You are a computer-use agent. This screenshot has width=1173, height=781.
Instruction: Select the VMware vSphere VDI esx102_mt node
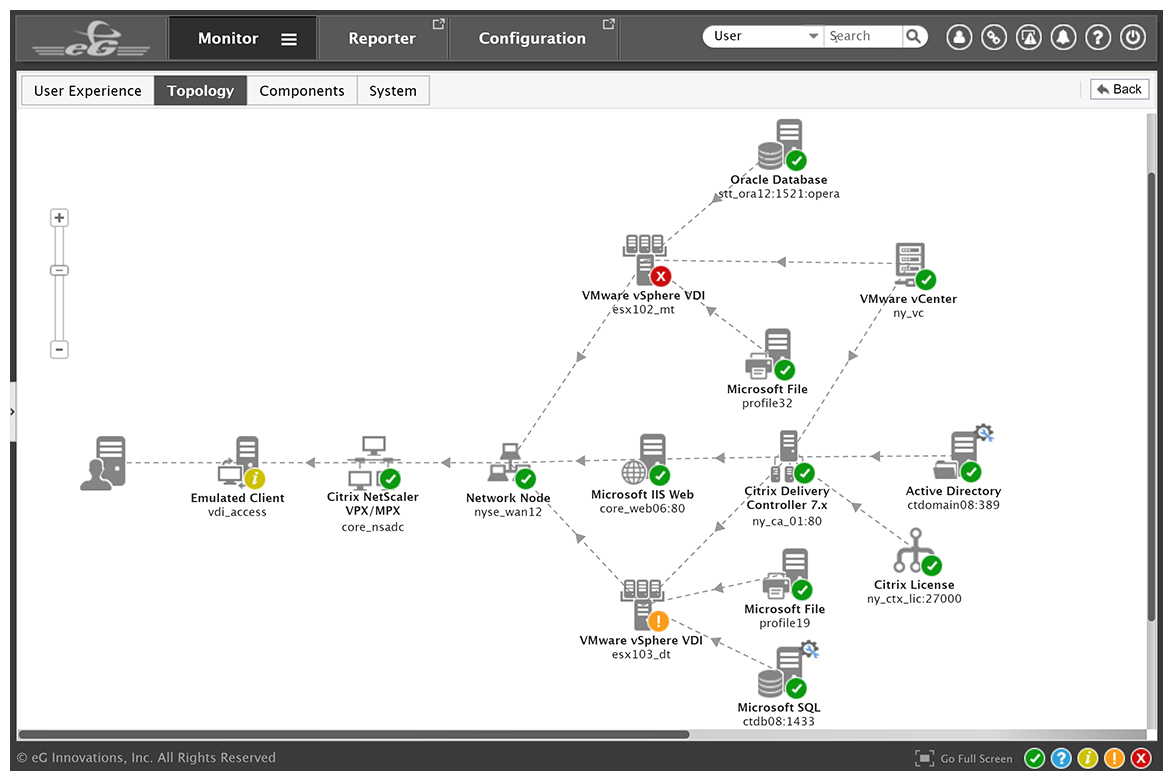tap(646, 260)
